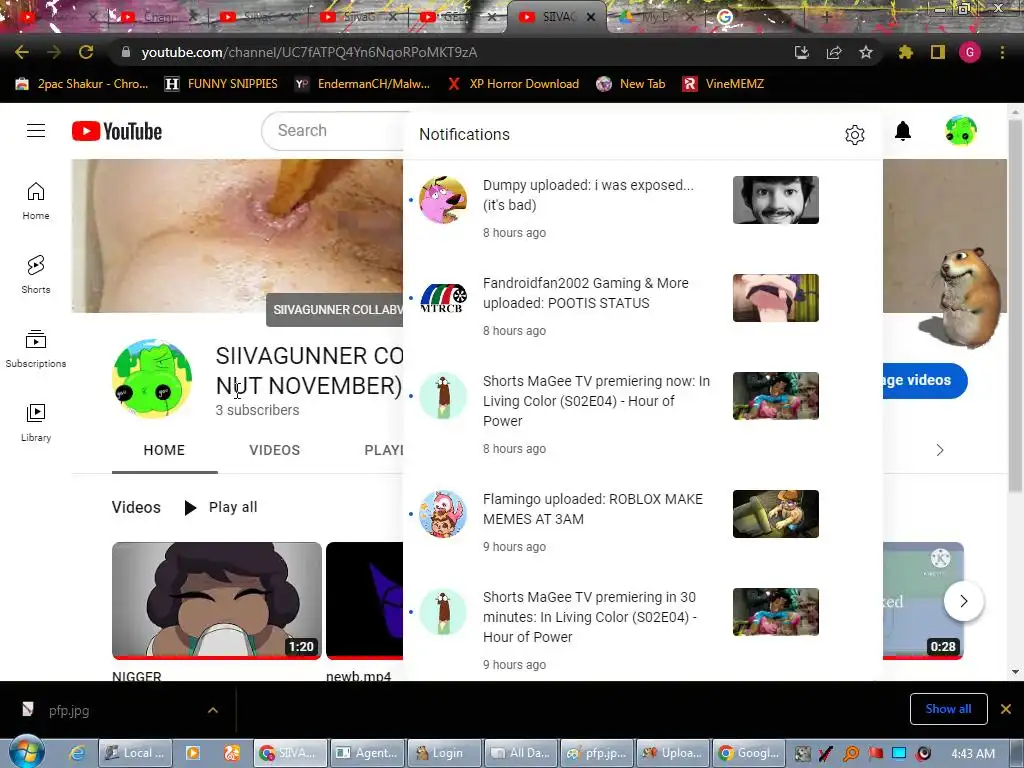
Task: Open notification settings gear icon
Action: click(x=855, y=135)
